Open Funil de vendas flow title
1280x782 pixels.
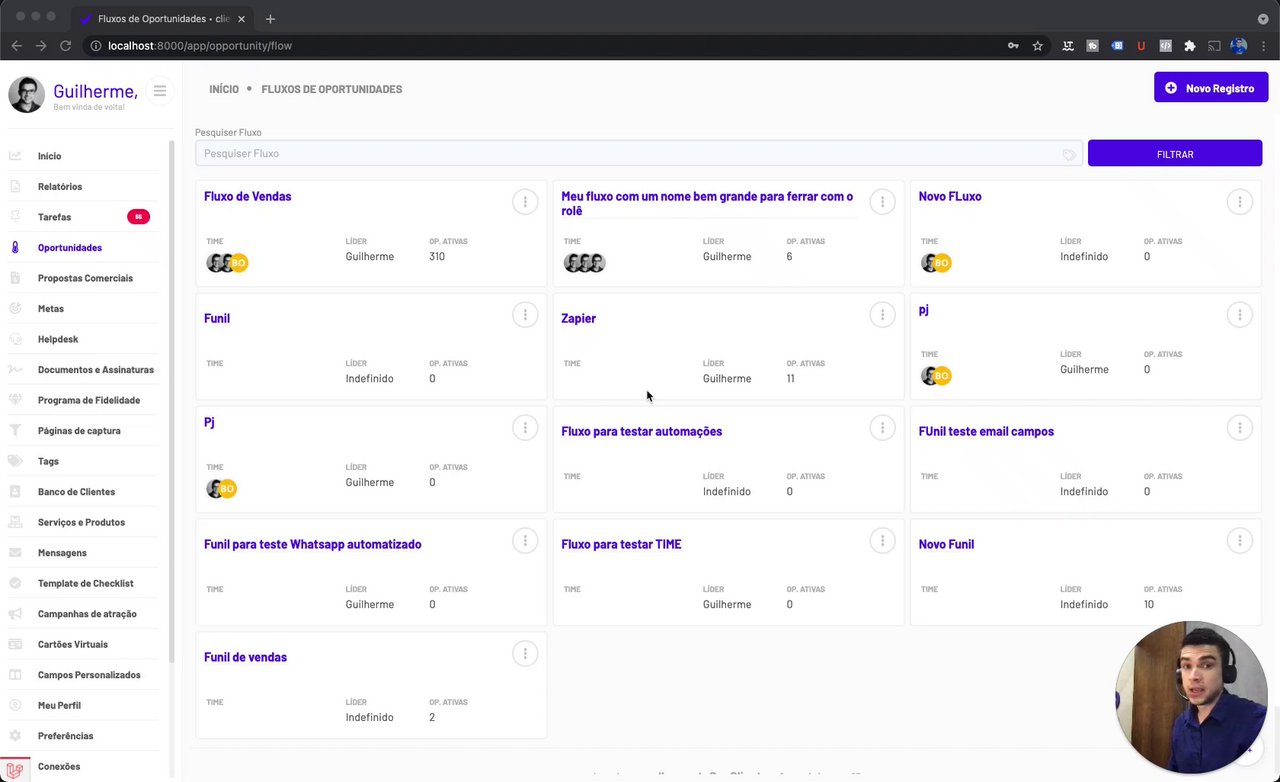245,658
